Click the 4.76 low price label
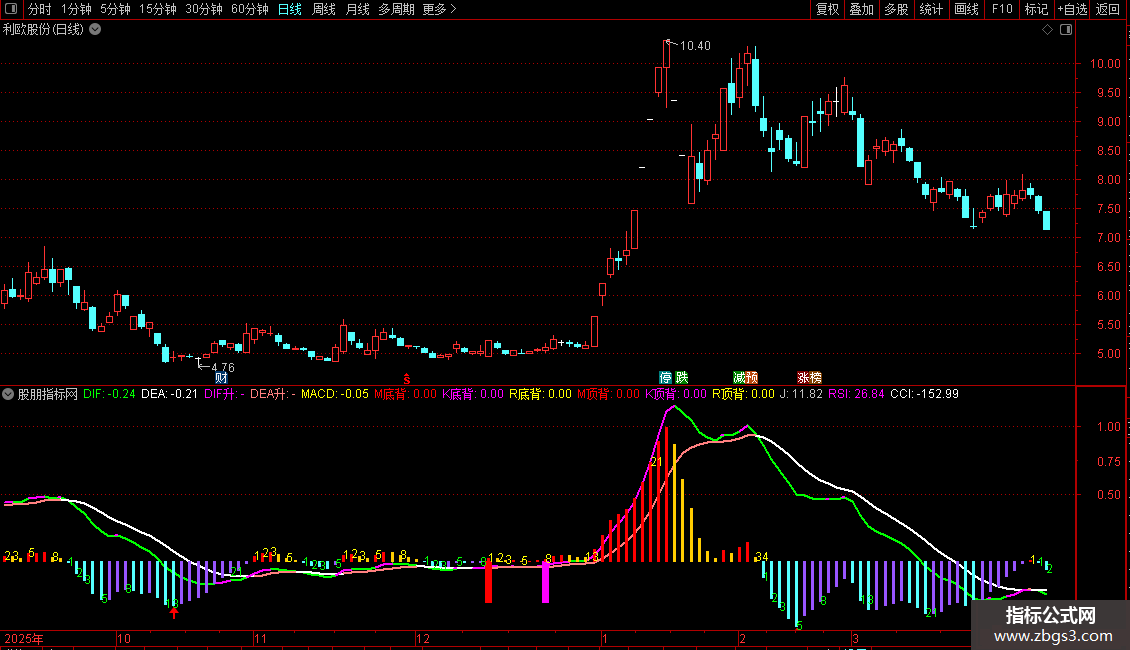Image resolution: width=1130 pixels, height=650 pixels. point(223,368)
